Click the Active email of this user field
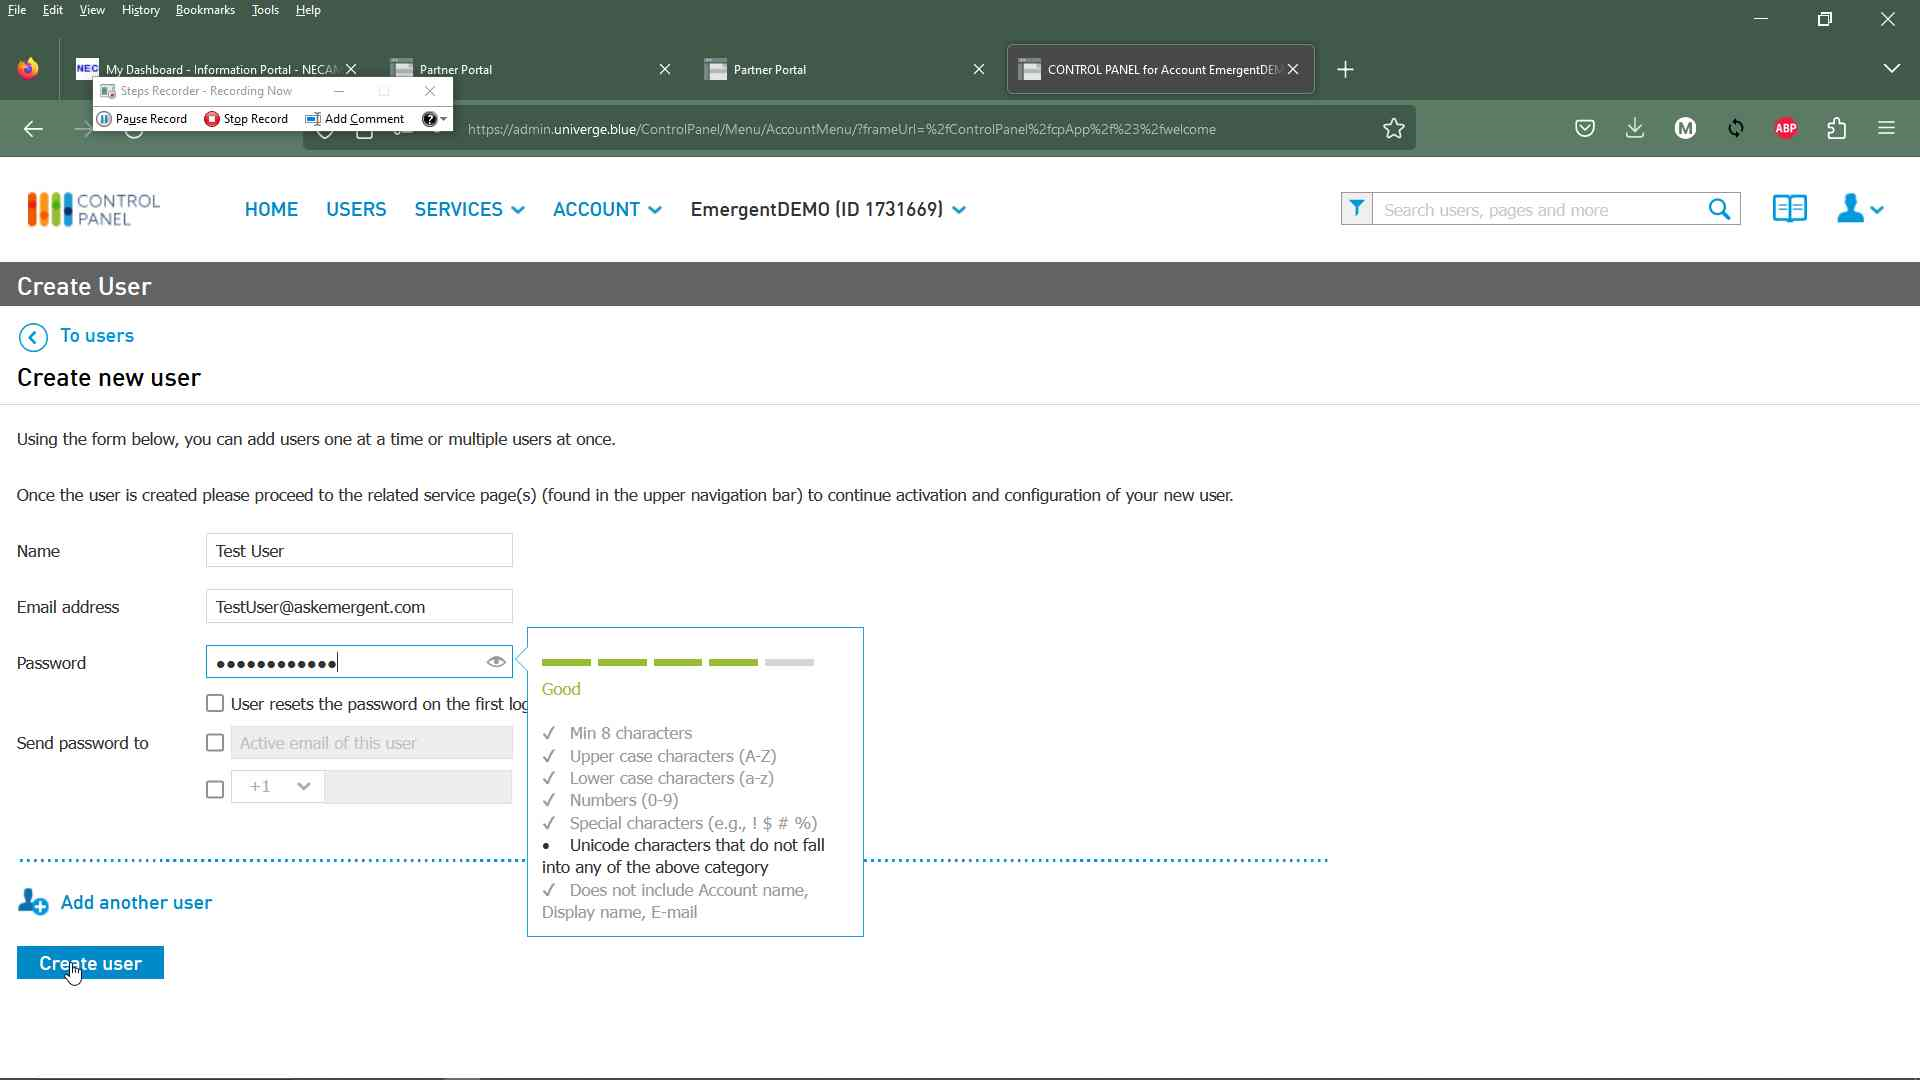Screen dimensions: 1920x1080 tap(371, 743)
